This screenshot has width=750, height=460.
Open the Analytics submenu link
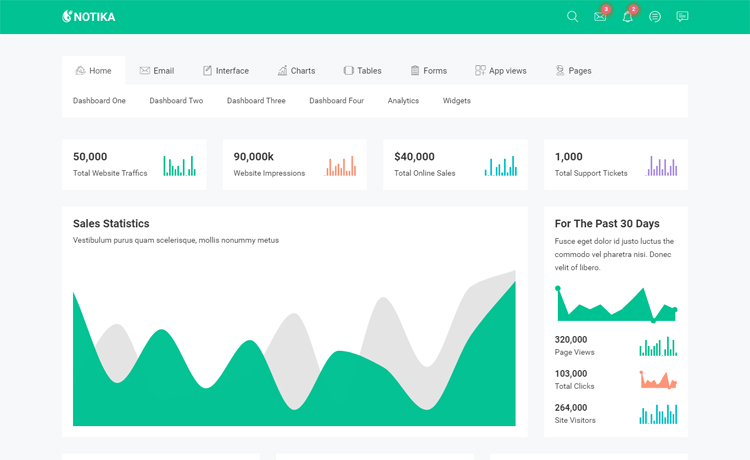coord(403,101)
